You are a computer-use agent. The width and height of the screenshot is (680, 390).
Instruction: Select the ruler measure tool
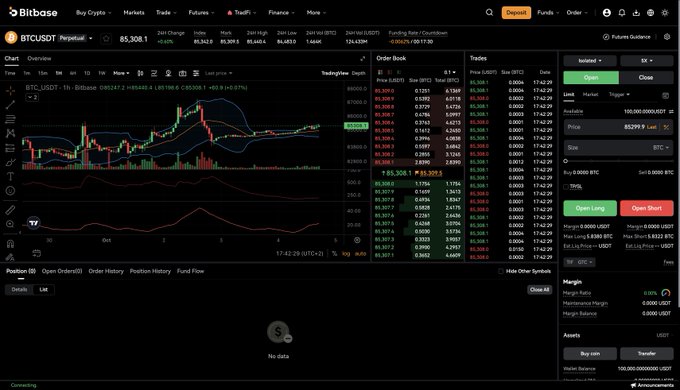click(10, 210)
